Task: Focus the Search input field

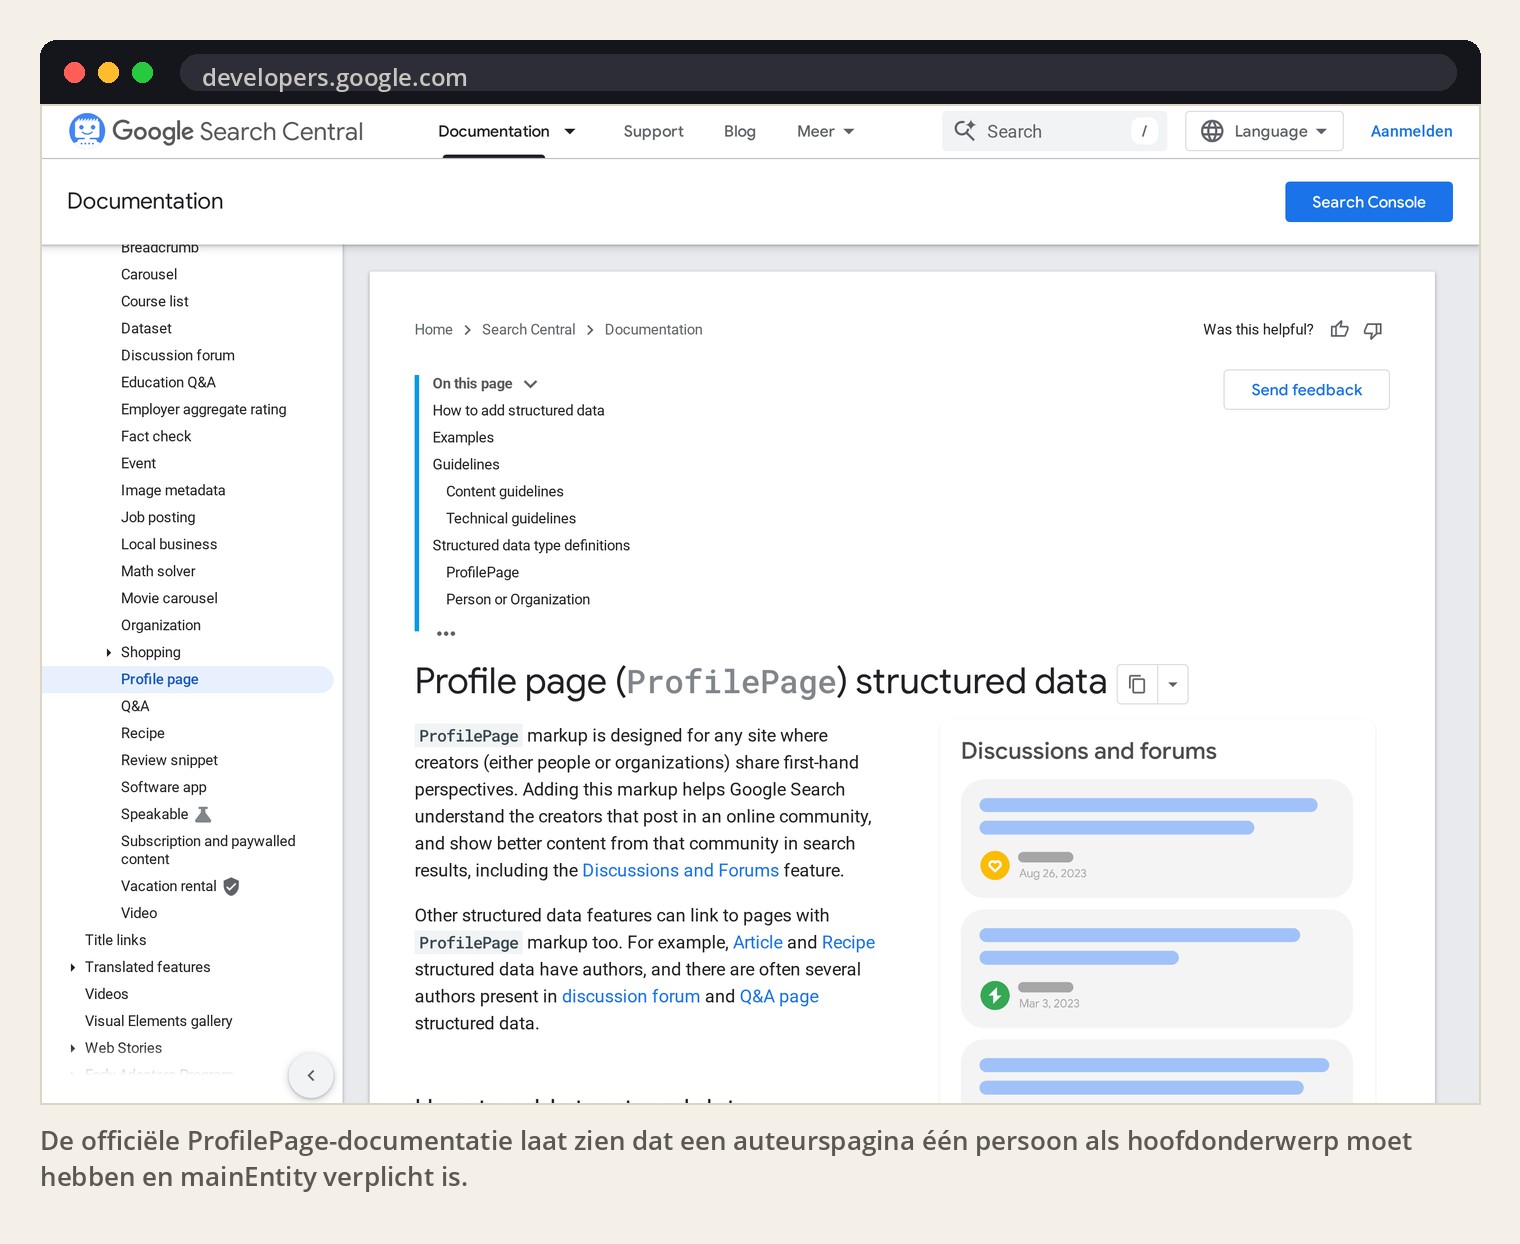Action: click(x=1054, y=131)
